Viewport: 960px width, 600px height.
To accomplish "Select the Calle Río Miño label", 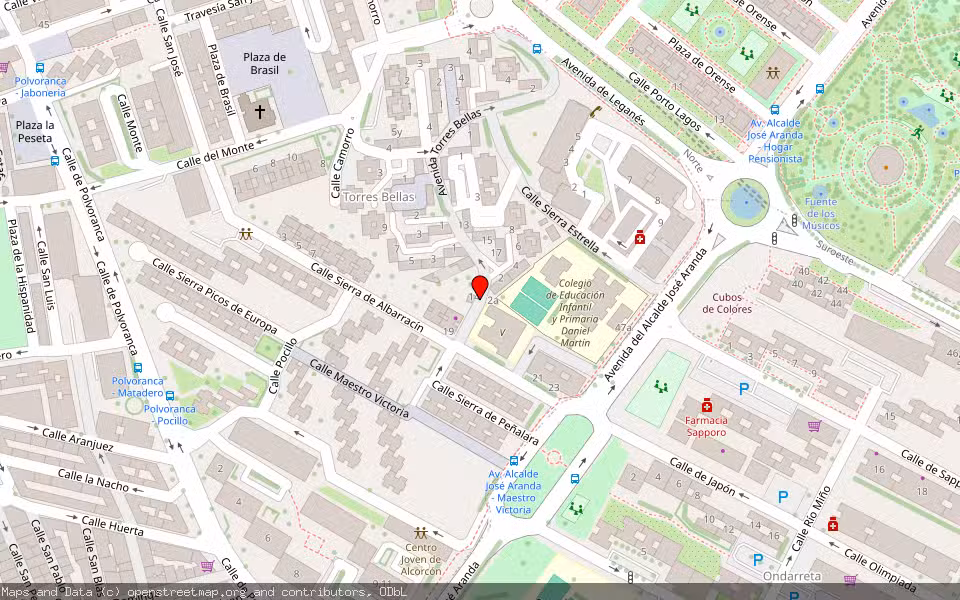I will click(x=811, y=519).
